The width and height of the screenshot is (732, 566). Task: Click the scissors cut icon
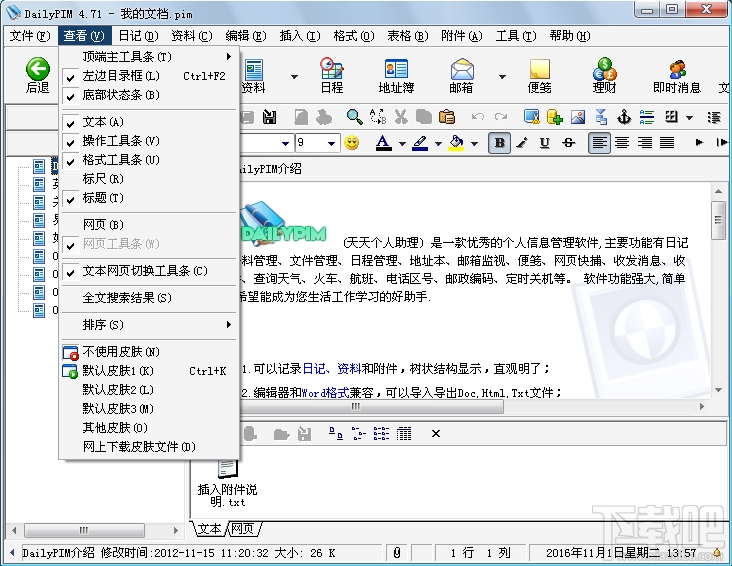click(x=401, y=117)
